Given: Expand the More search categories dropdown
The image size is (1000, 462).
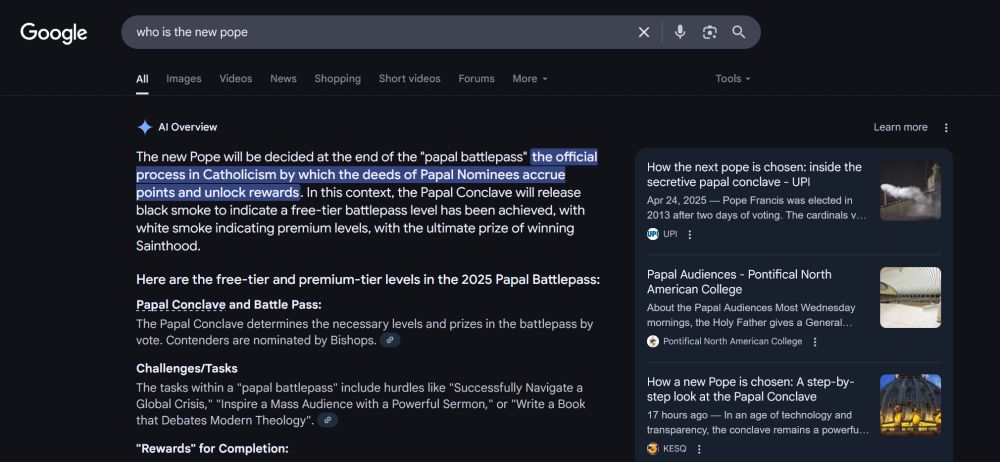Looking at the screenshot, I should click(x=530, y=78).
